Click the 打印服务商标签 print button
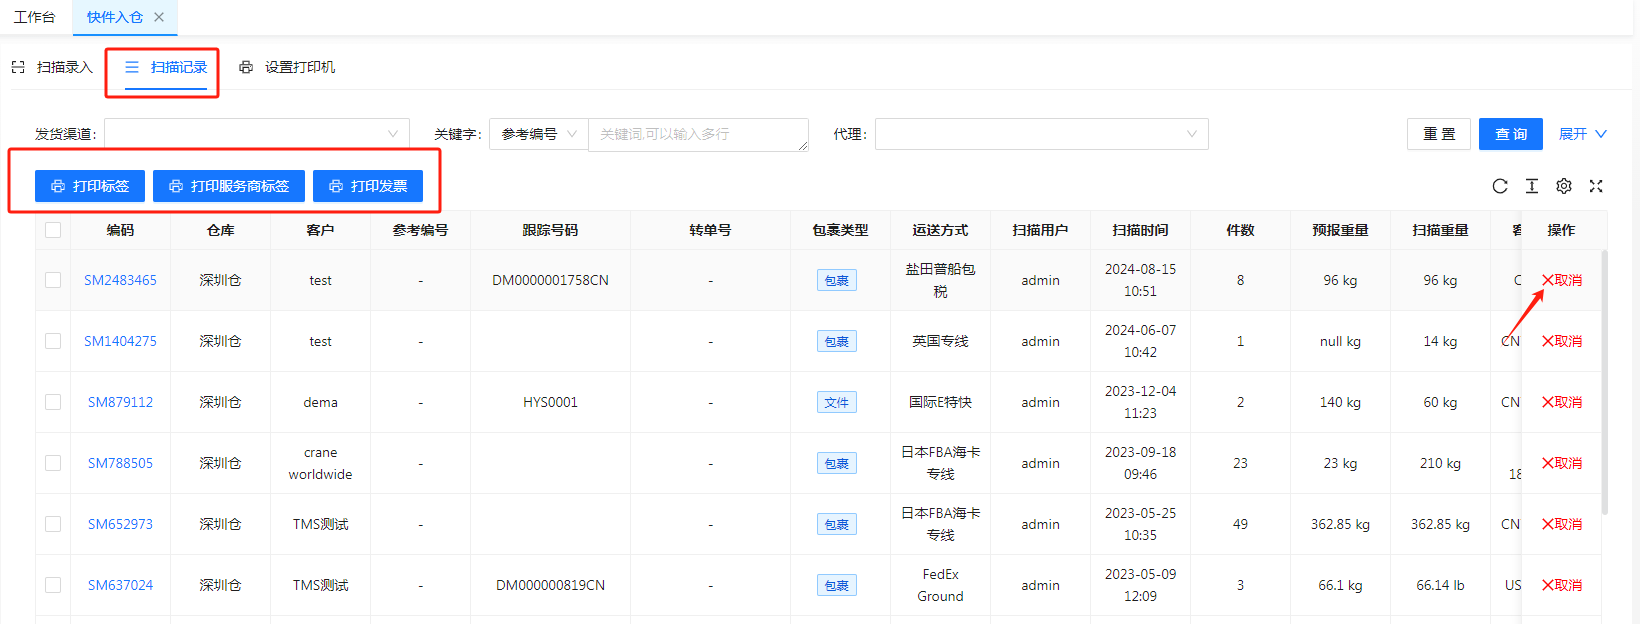This screenshot has height=624, width=1640. coord(229,186)
